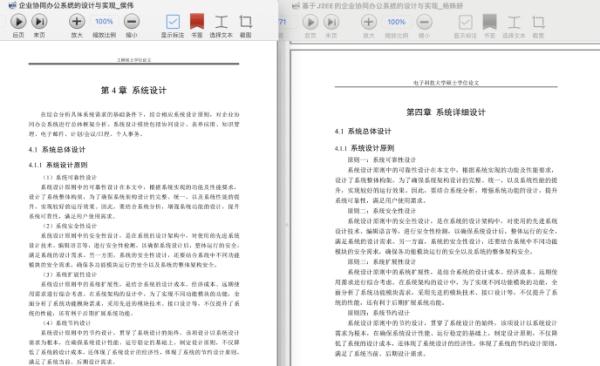Go to next page in right window
This screenshot has width=600, height=366.
tap(310, 22)
